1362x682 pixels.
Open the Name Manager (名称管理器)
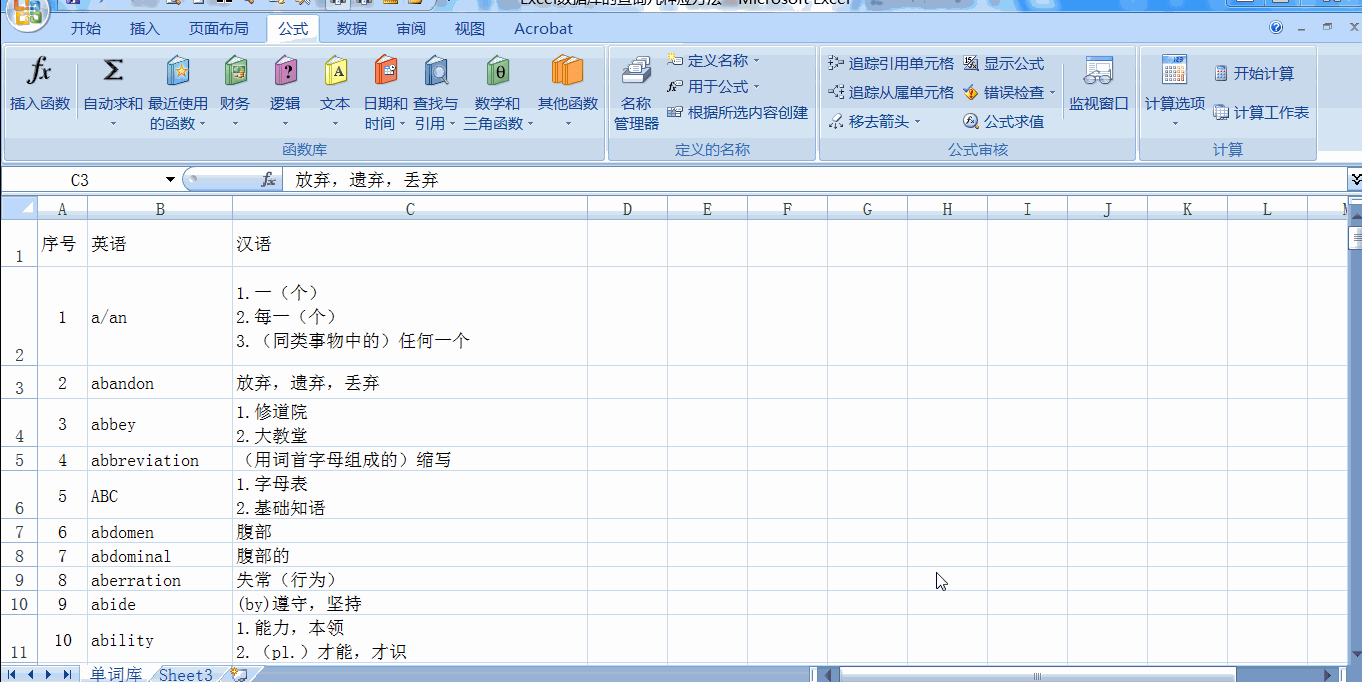point(636,95)
